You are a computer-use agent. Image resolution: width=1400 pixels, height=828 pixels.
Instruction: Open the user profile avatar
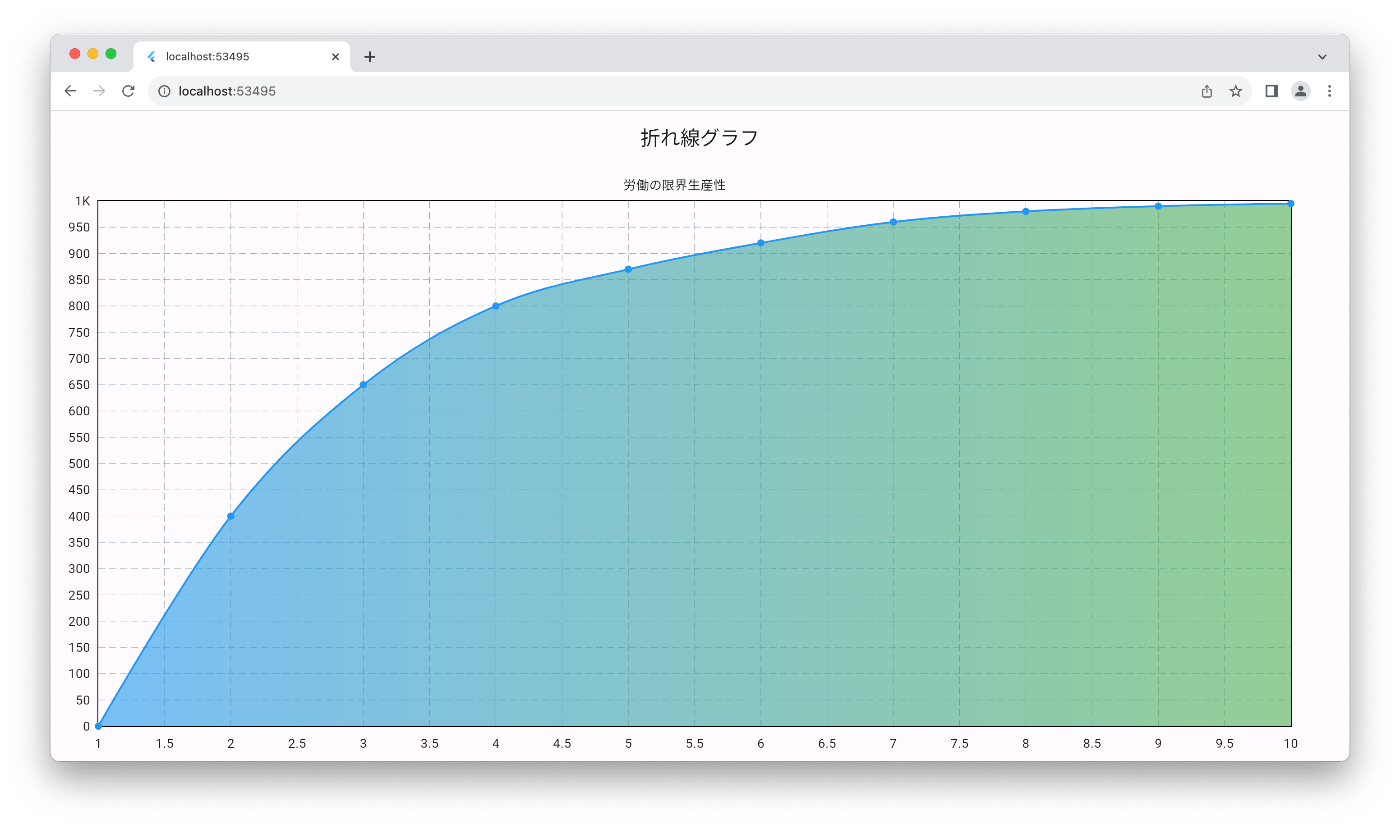(x=1300, y=91)
